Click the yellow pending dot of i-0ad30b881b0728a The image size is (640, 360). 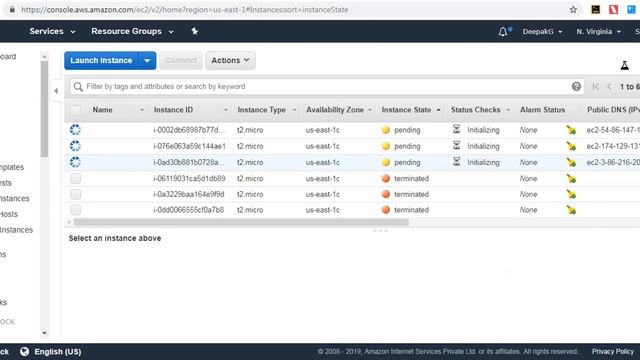pyautogui.click(x=386, y=162)
